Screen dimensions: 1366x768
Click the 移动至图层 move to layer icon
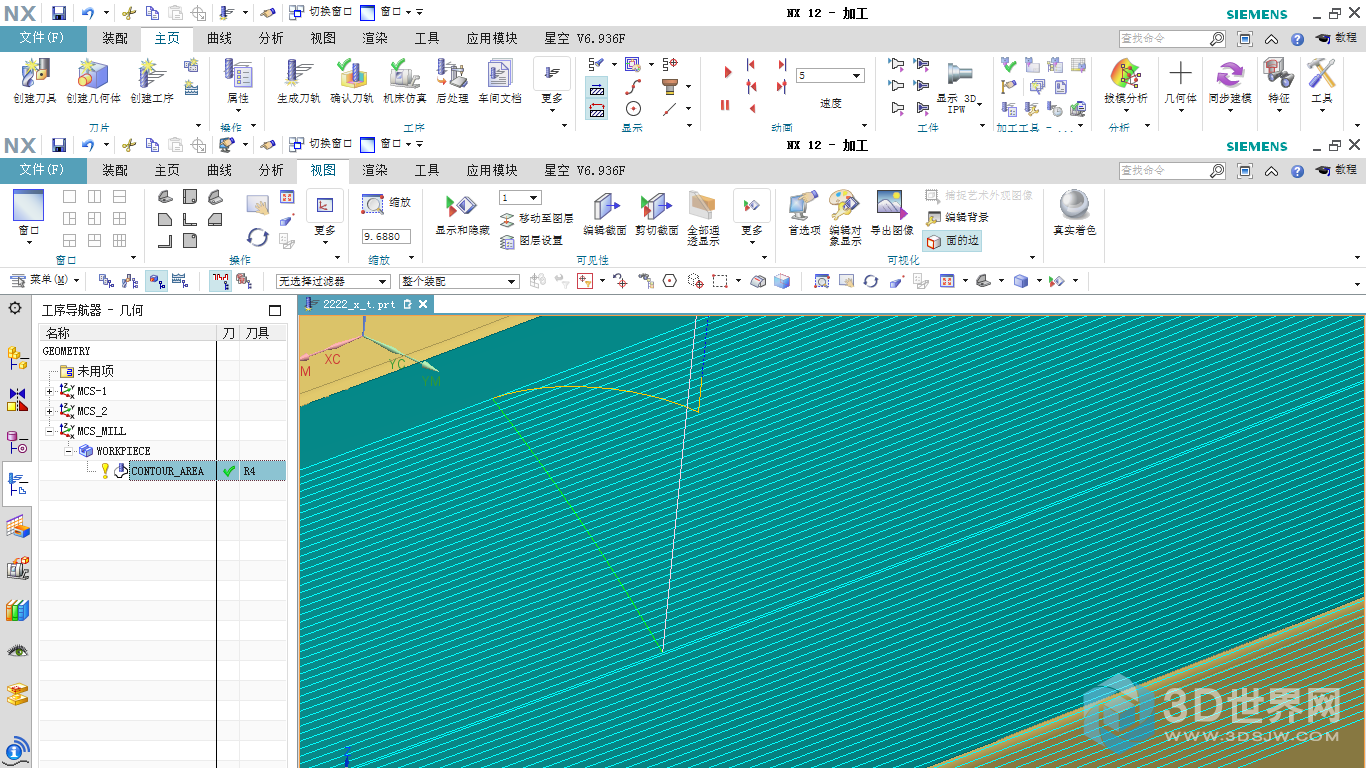(x=507, y=219)
